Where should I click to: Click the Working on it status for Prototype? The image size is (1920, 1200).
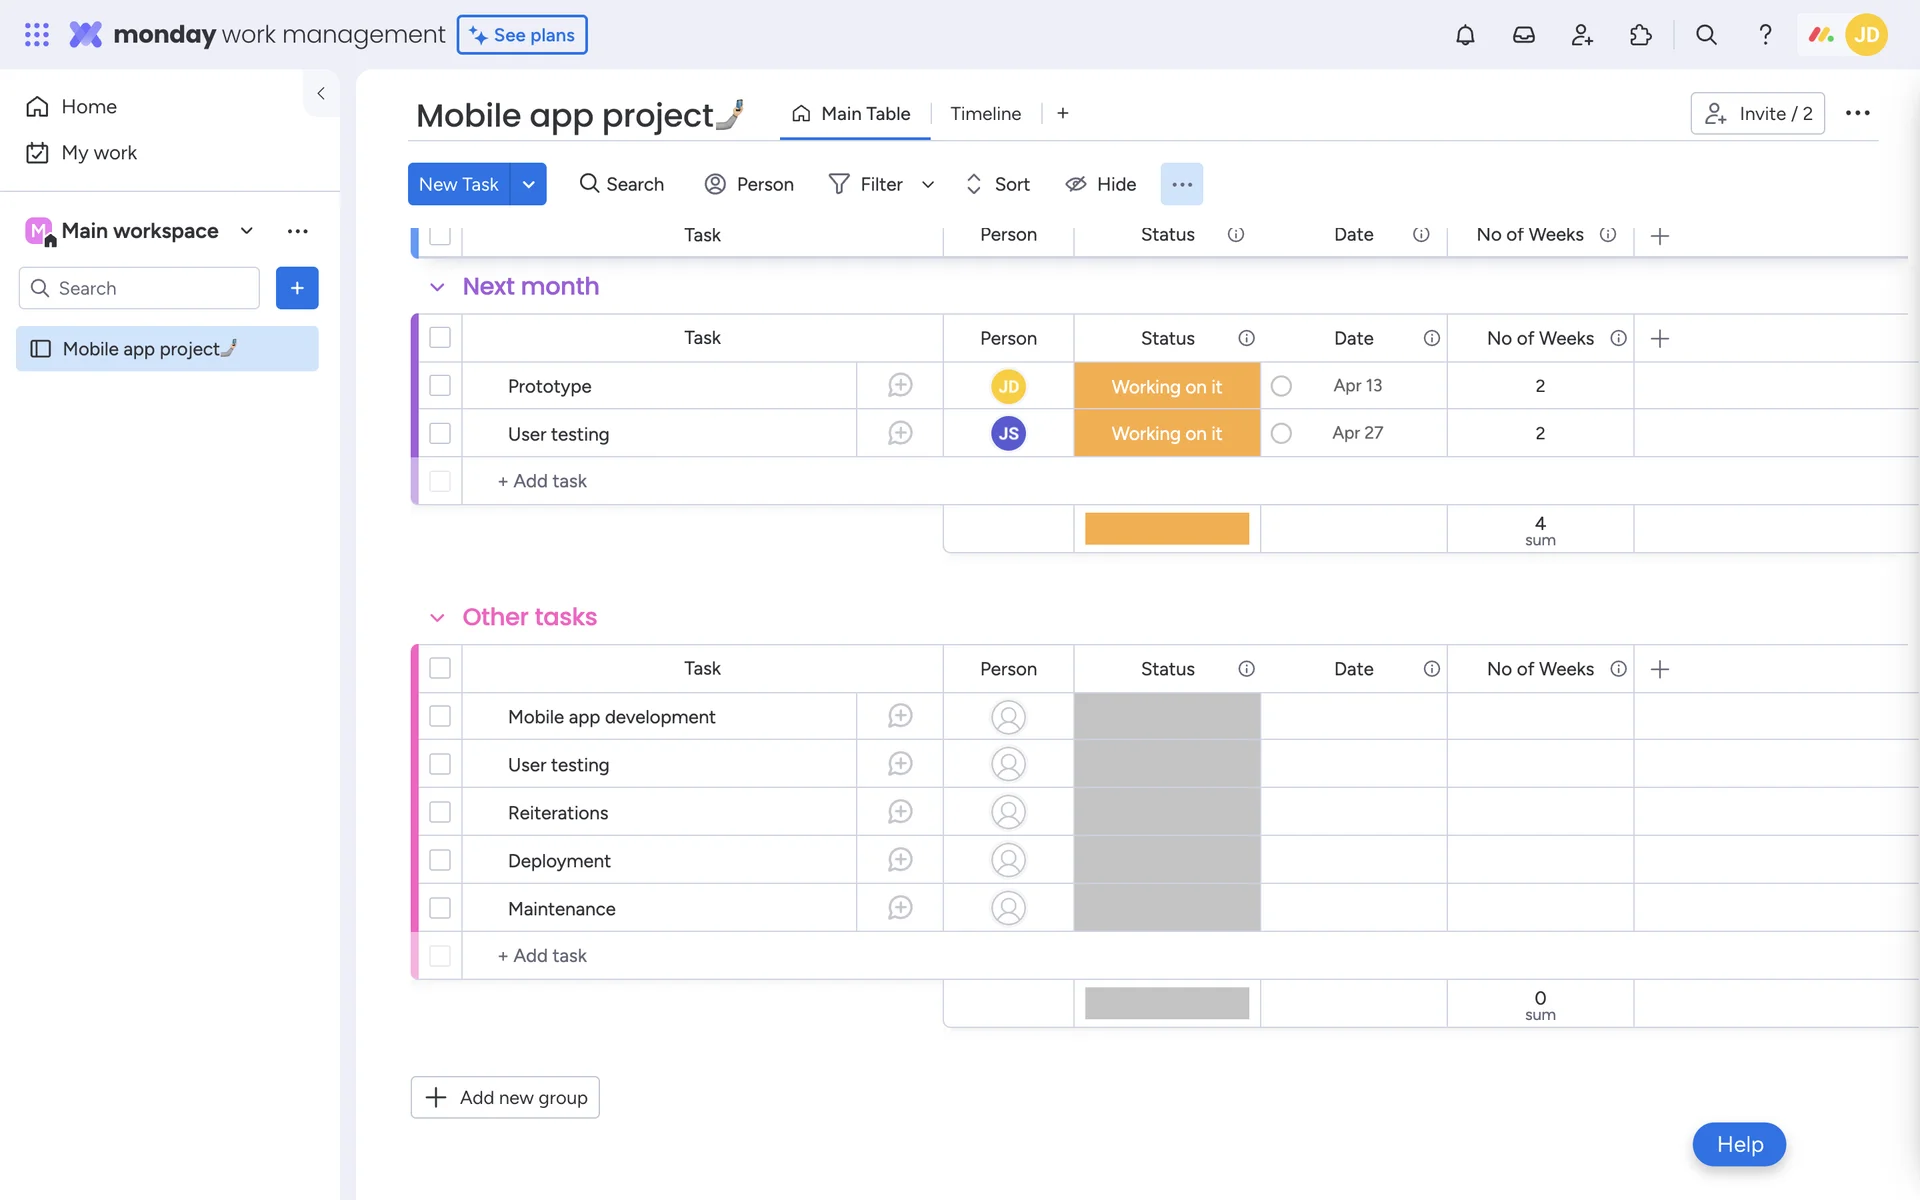coord(1166,386)
